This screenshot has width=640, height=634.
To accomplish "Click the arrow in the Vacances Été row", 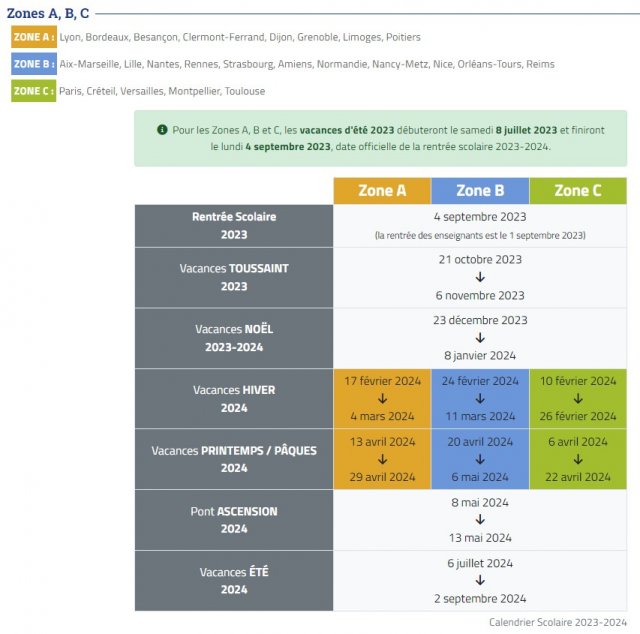I will pyautogui.click(x=480, y=581).
